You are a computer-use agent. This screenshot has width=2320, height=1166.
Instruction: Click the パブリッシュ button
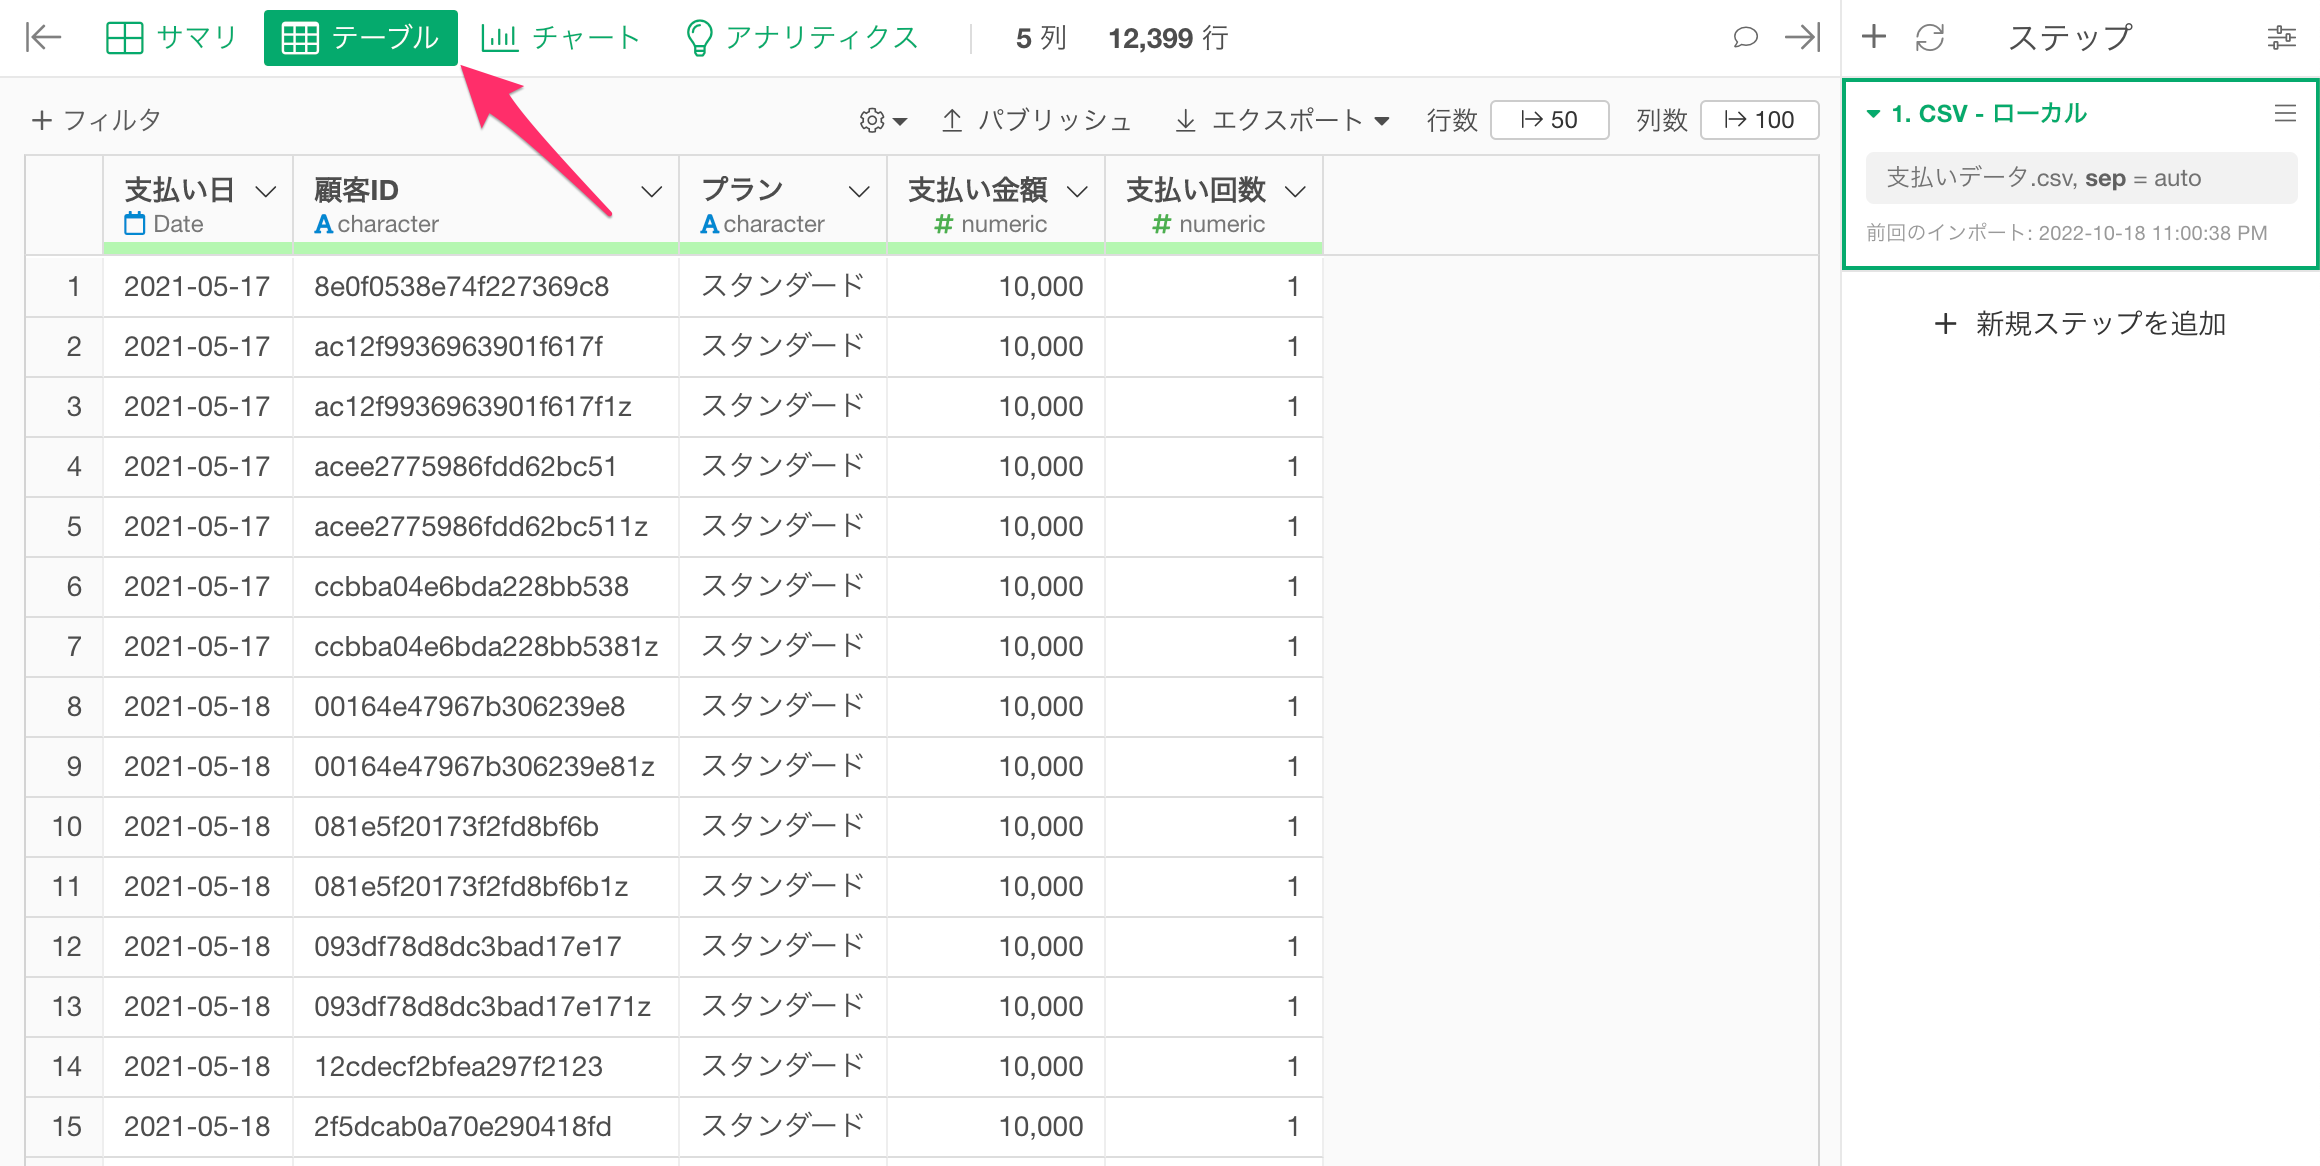(1036, 120)
